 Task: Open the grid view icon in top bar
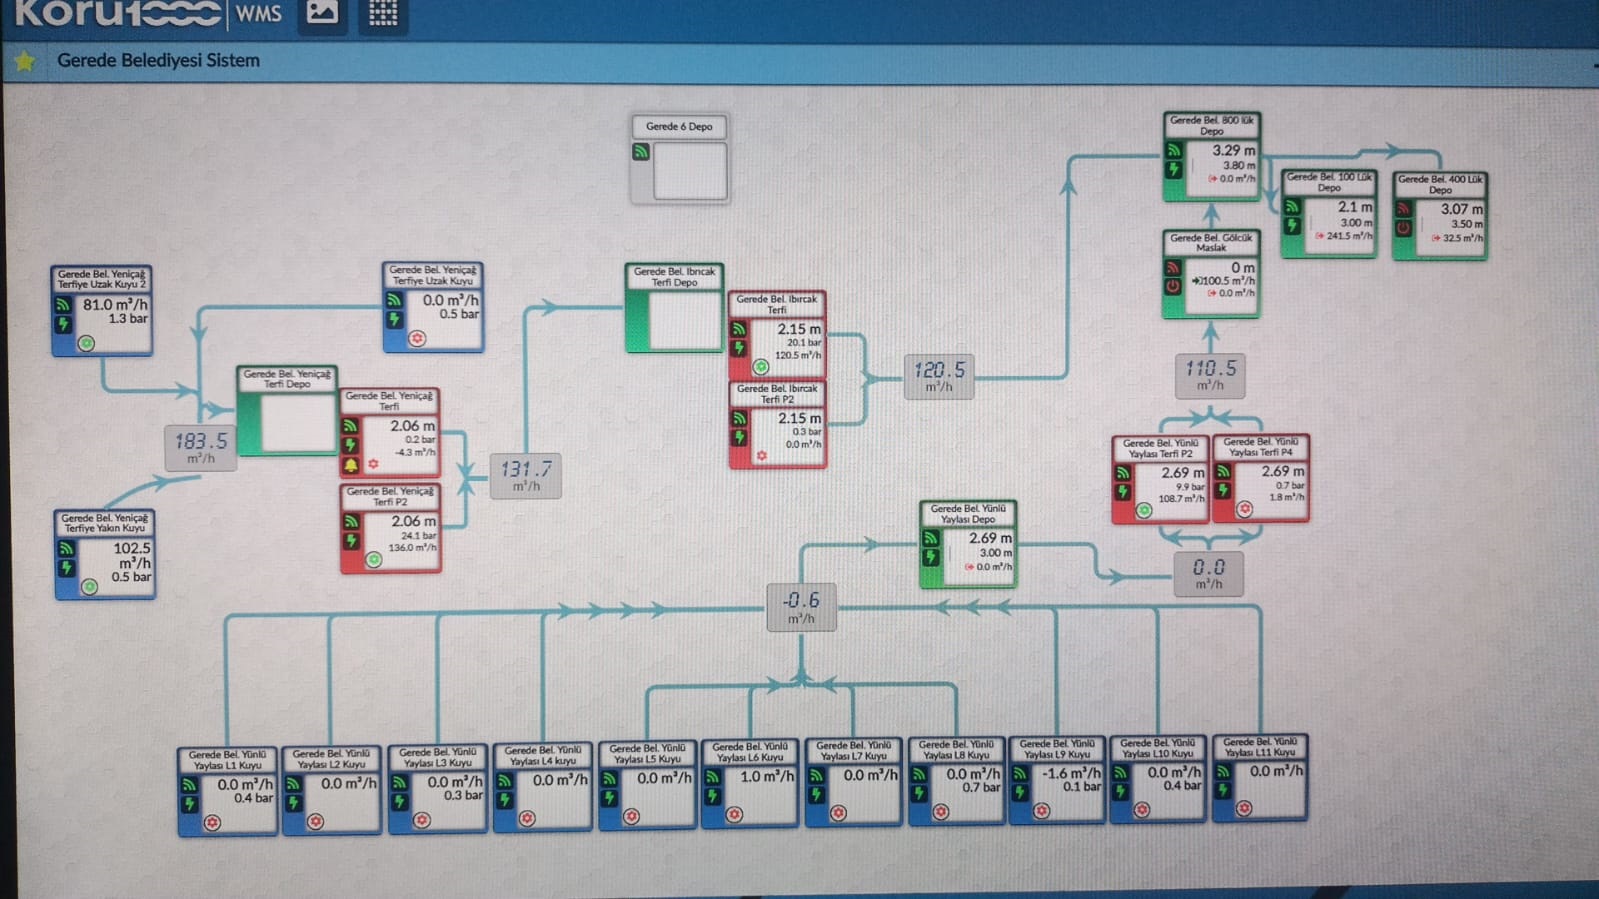(383, 13)
